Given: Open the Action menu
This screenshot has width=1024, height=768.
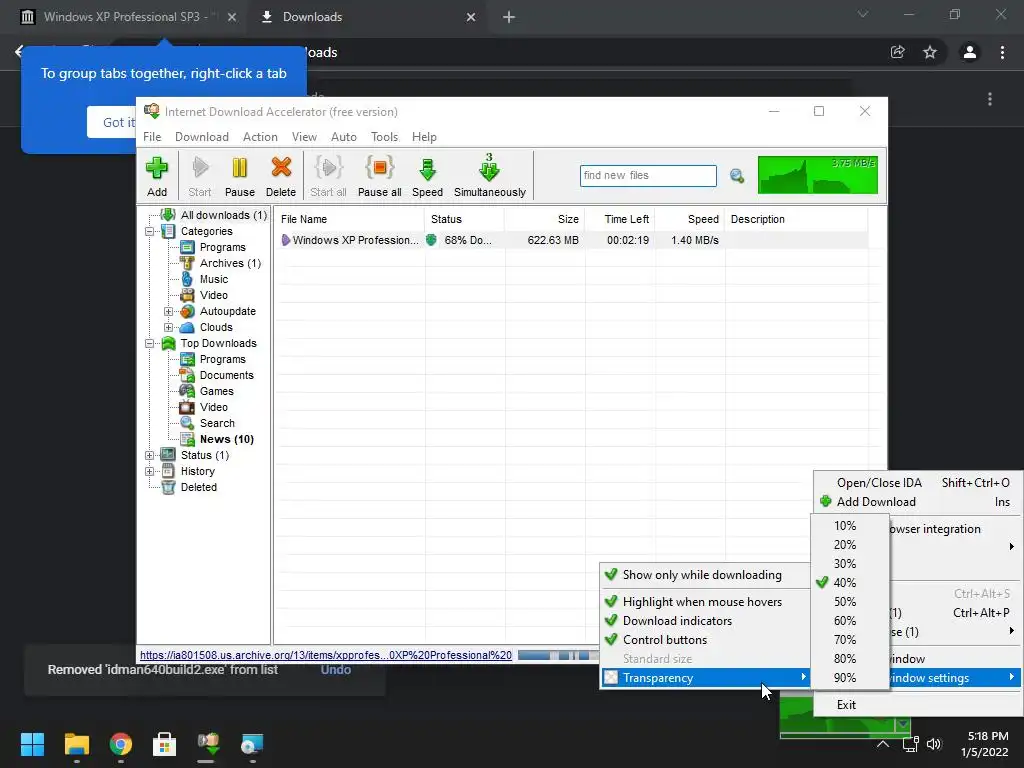Looking at the screenshot, I should pos(260,136).
